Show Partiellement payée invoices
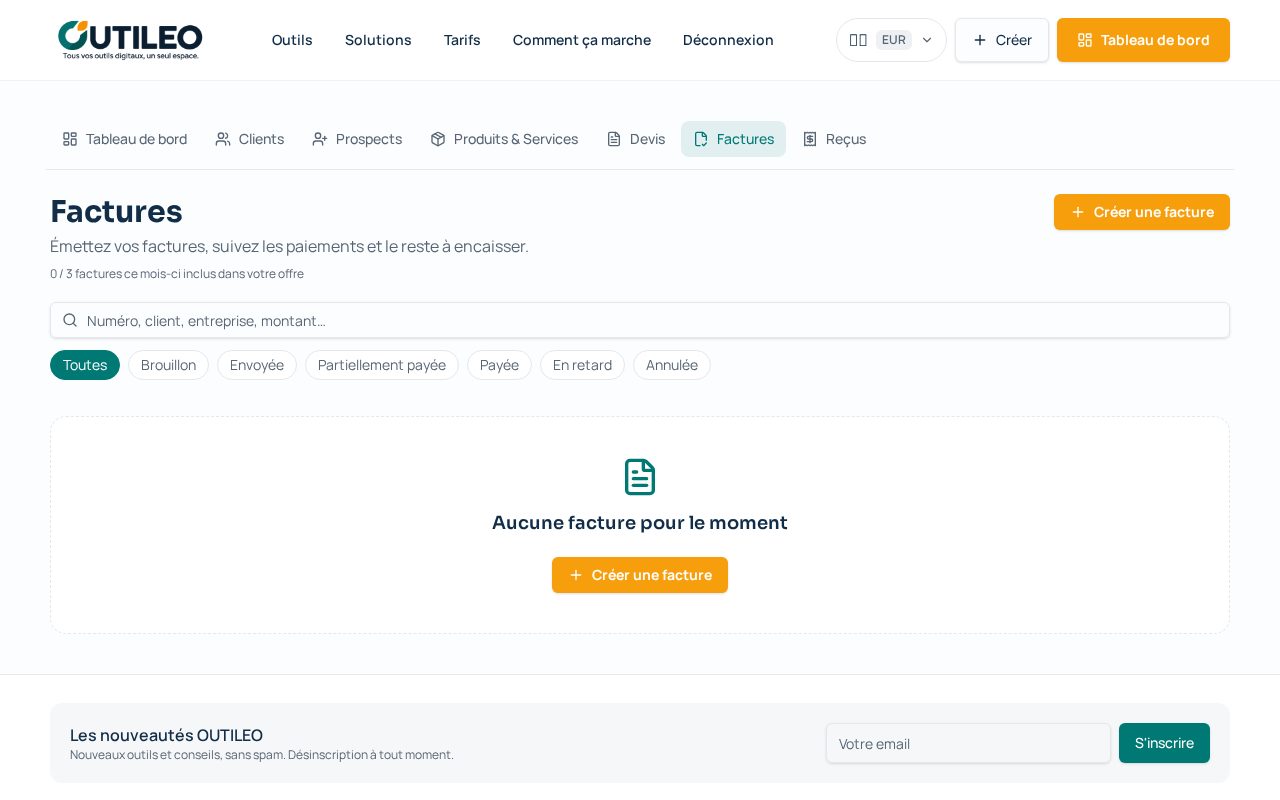The image size is (1280, 800). 382,365
